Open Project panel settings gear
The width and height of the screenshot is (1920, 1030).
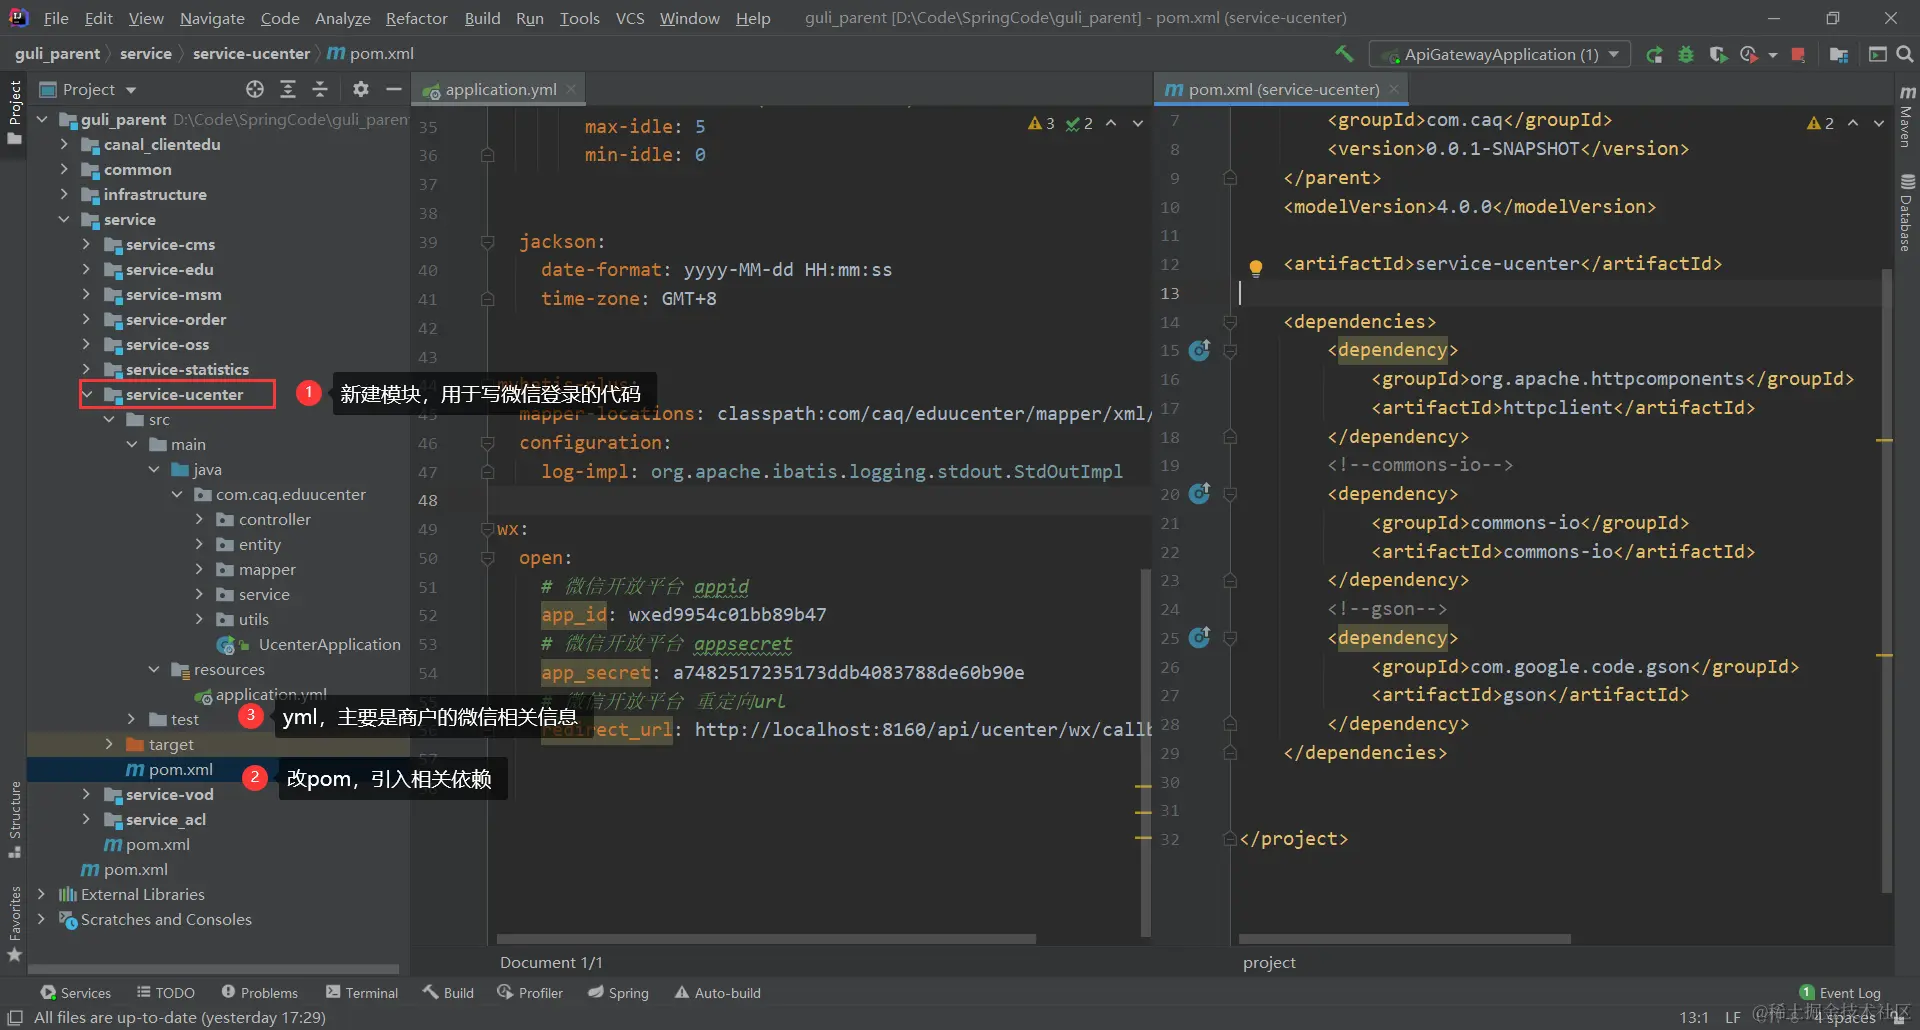coord(361,90)
